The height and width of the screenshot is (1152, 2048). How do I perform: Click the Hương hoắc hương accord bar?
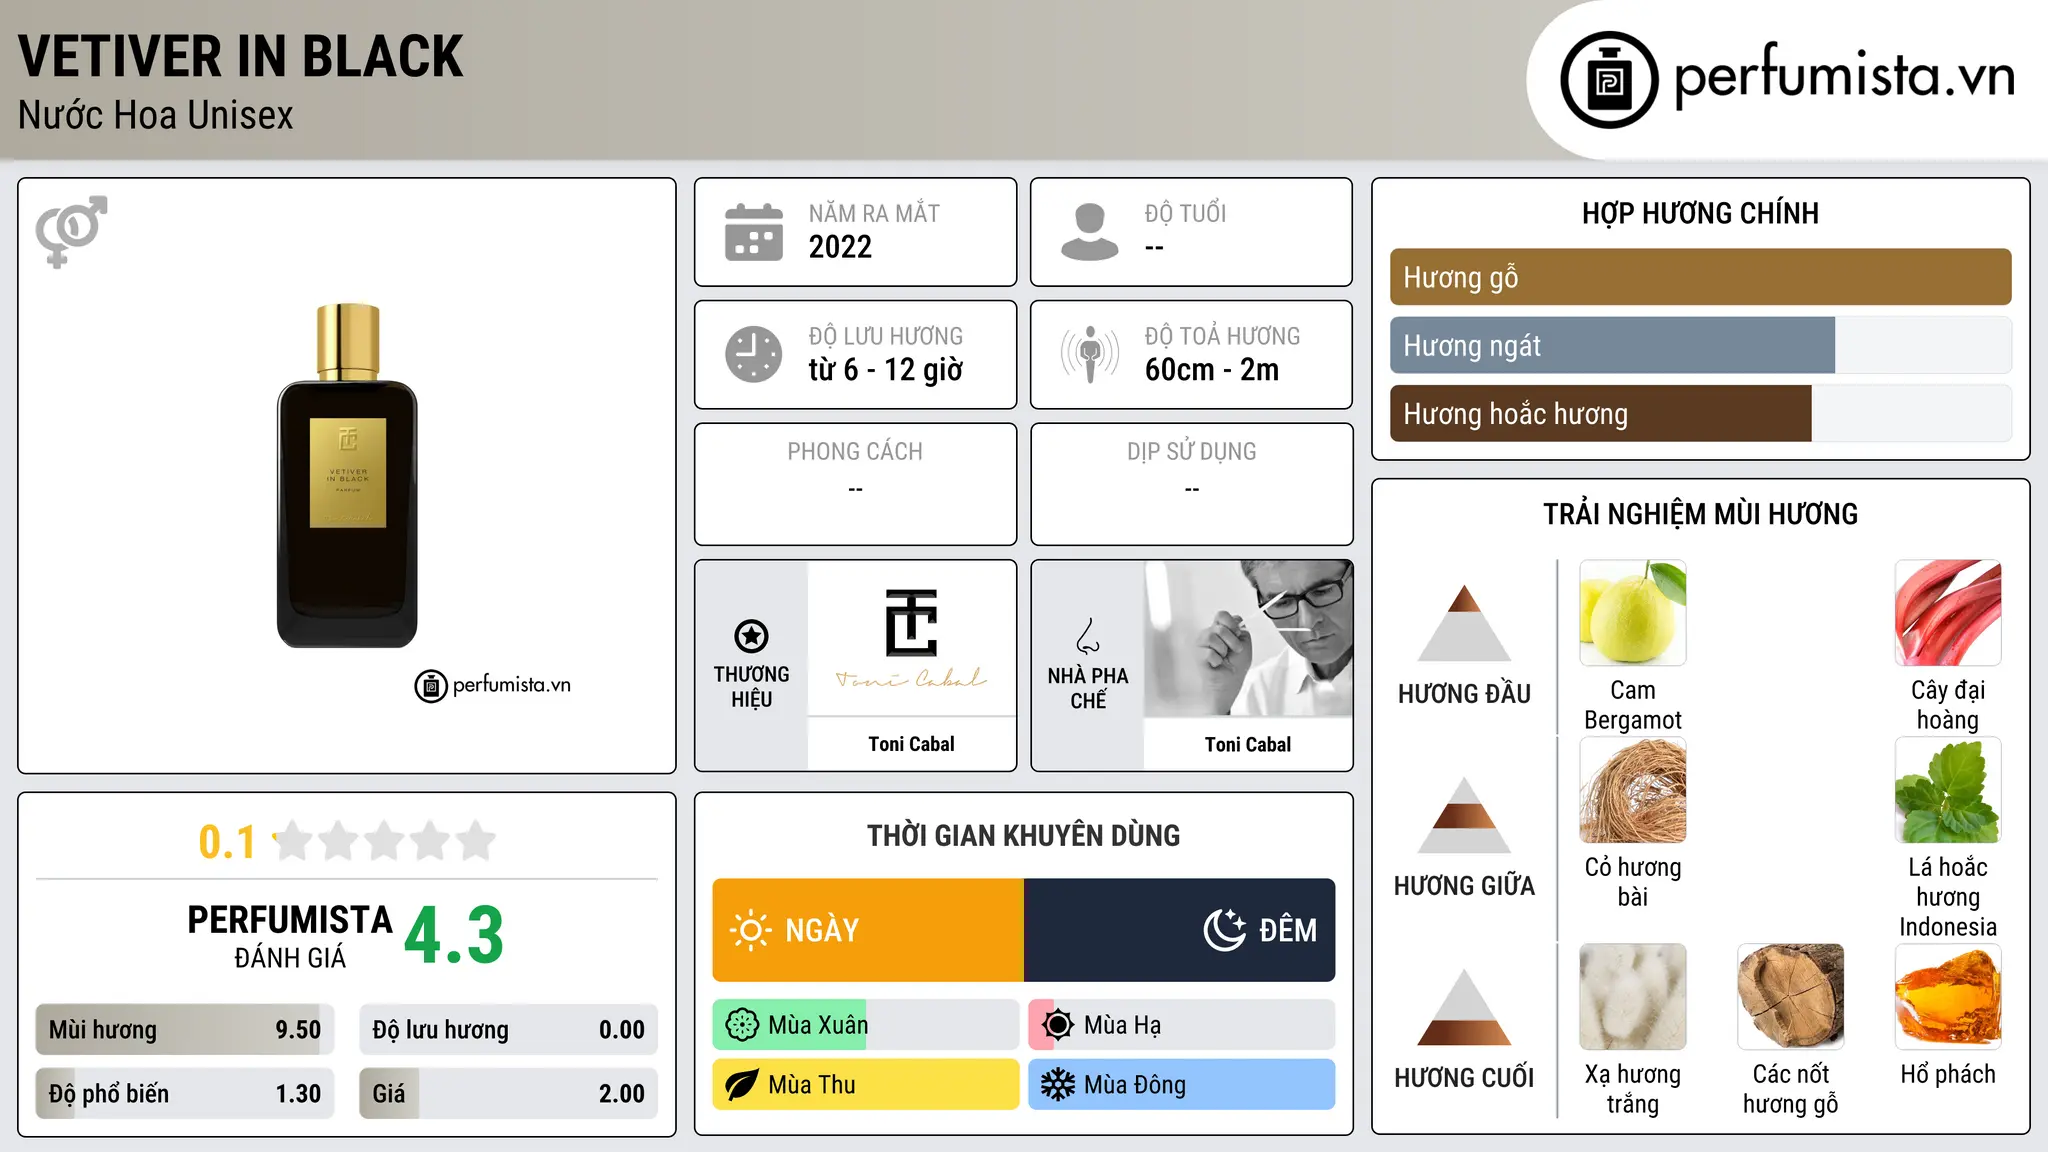(x=1700, y=413)
